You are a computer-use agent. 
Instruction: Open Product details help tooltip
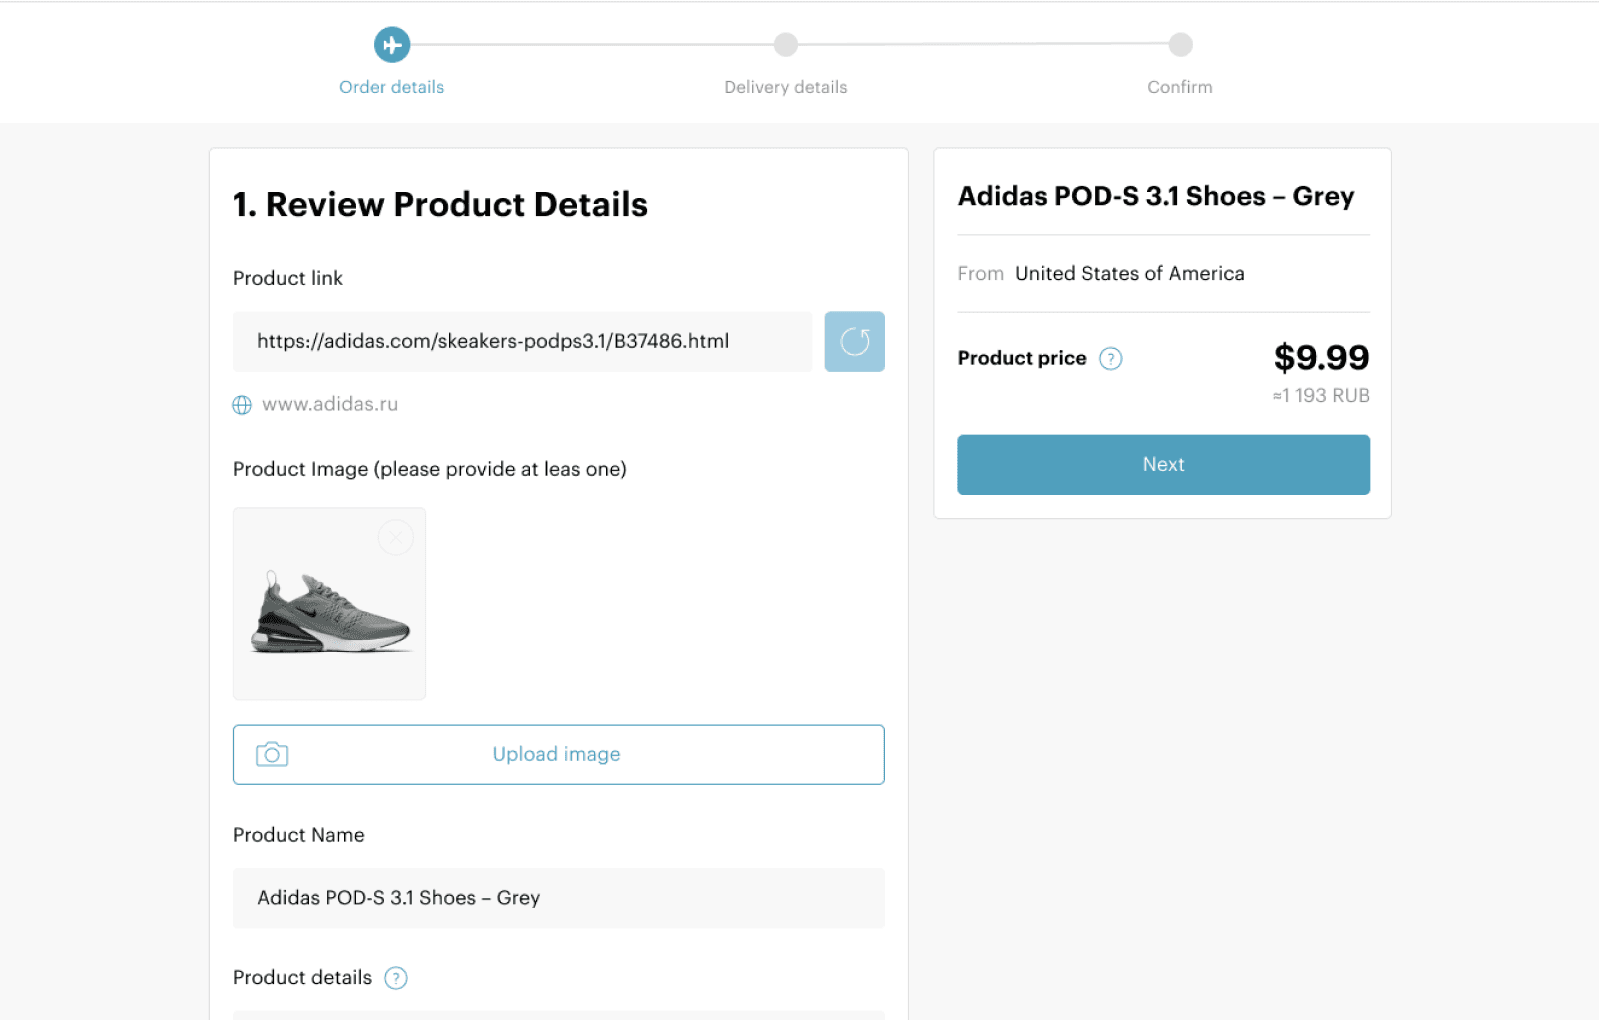pyautogui.click(x=396, y=978)
